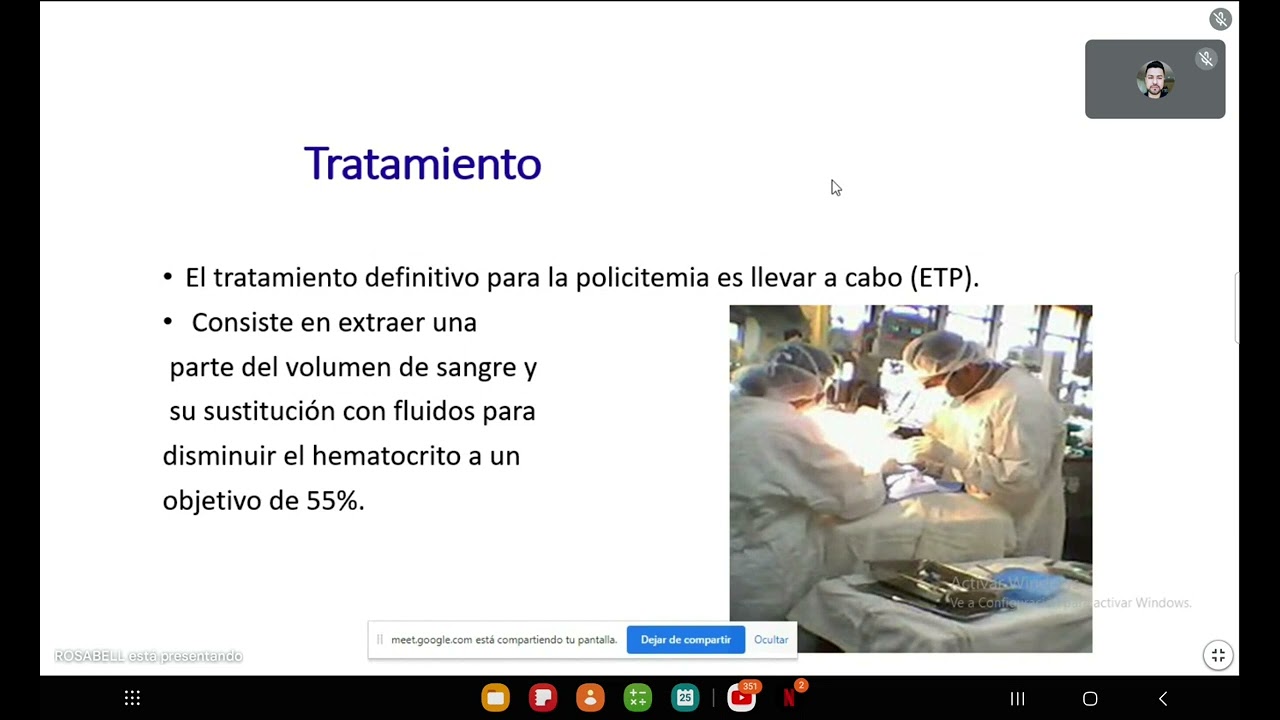
Task: Click 'Dejar de compartir' button
Action: [686, 640]
